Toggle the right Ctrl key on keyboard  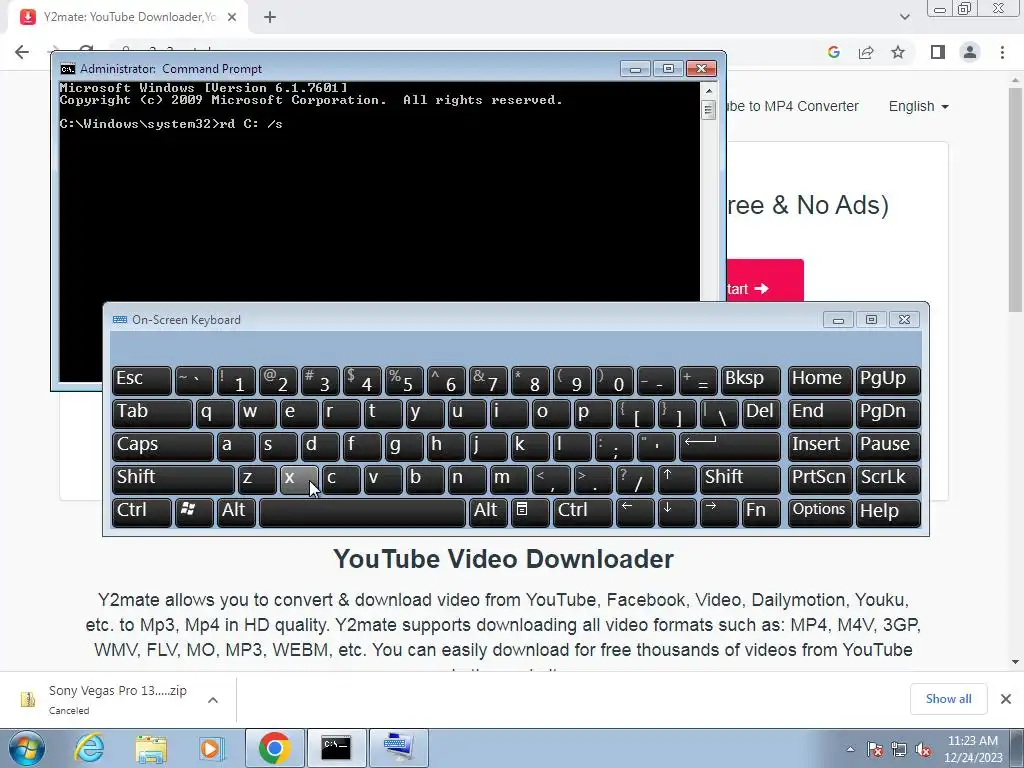point(583,512)
